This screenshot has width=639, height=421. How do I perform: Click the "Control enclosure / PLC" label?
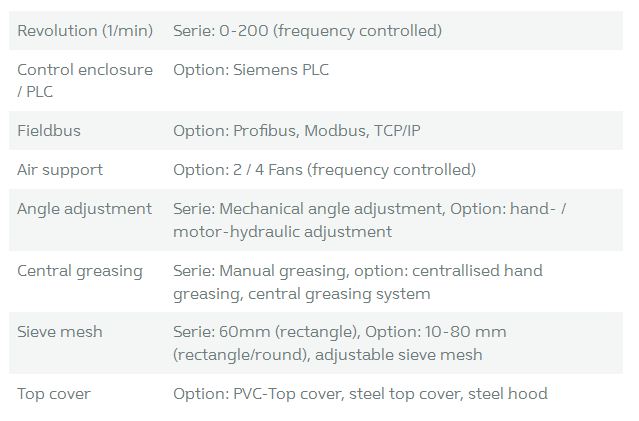tap(85, 80)
